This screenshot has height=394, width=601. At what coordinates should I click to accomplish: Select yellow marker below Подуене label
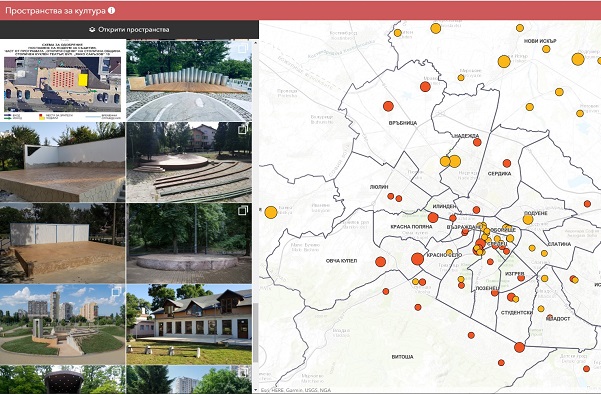coord(528,220)
